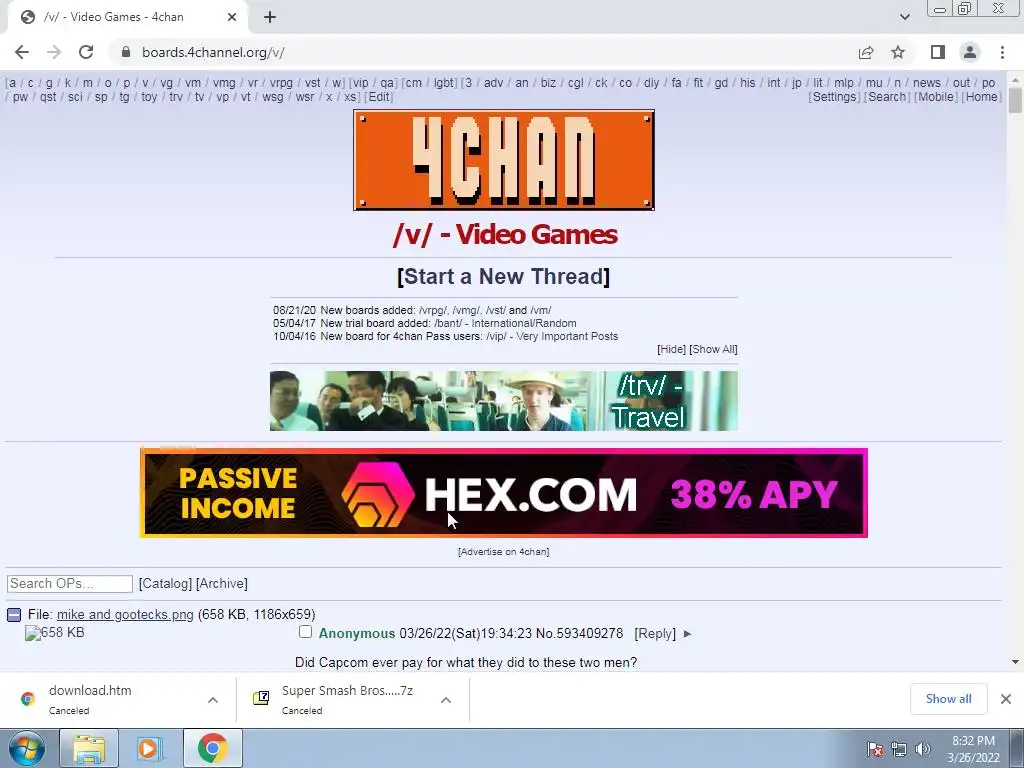
Task: Click the padlock site info icon
Action: 126,52
